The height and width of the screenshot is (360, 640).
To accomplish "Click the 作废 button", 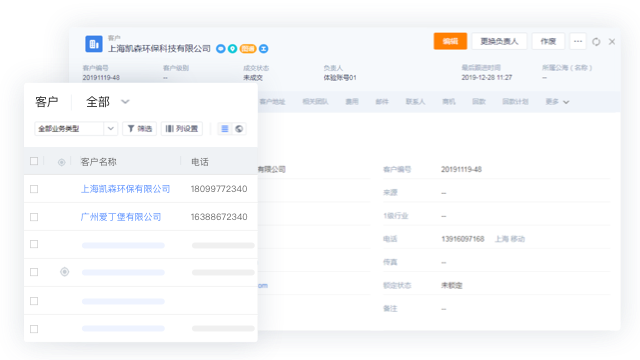I will tap(548, 41).
